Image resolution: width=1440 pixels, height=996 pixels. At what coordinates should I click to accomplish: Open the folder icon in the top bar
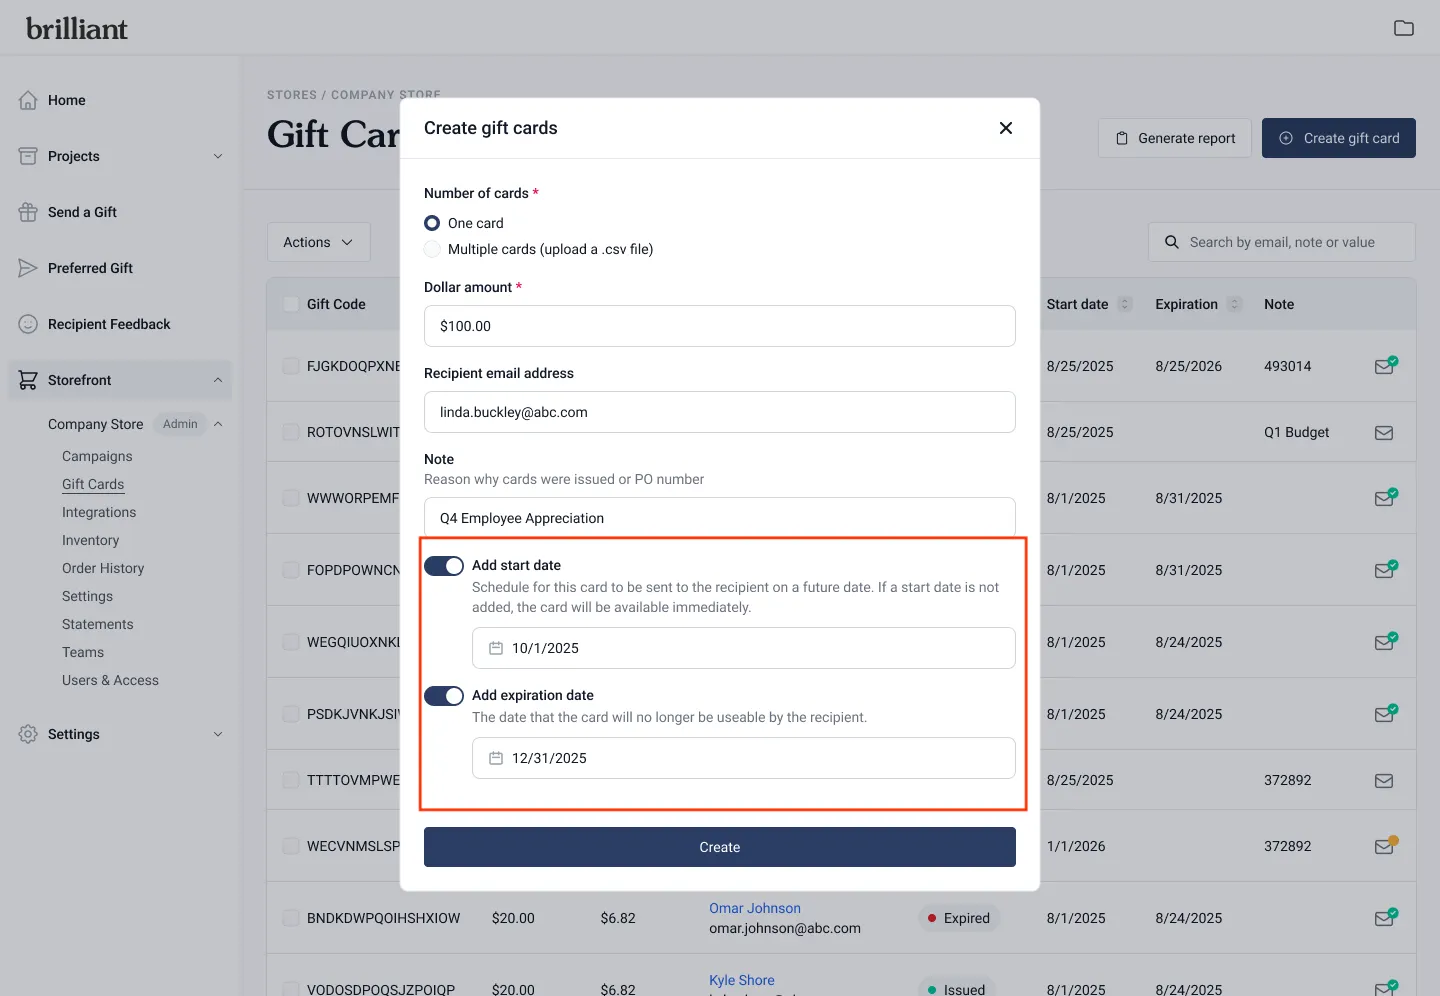point(1404,28)
